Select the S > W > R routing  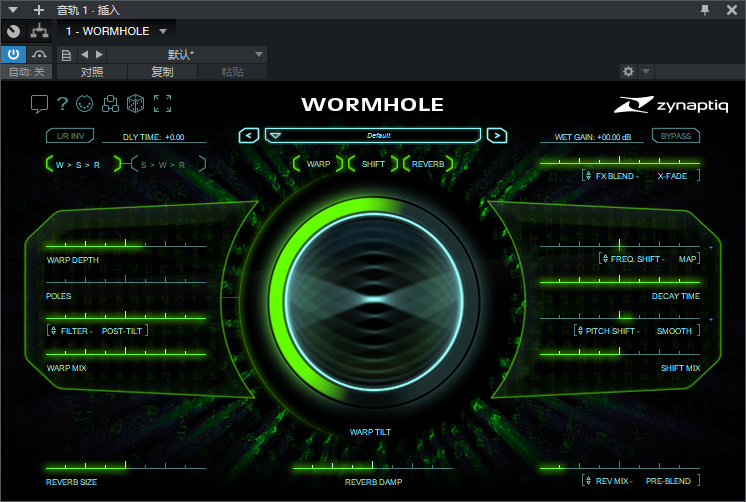(x=168, y=165)
